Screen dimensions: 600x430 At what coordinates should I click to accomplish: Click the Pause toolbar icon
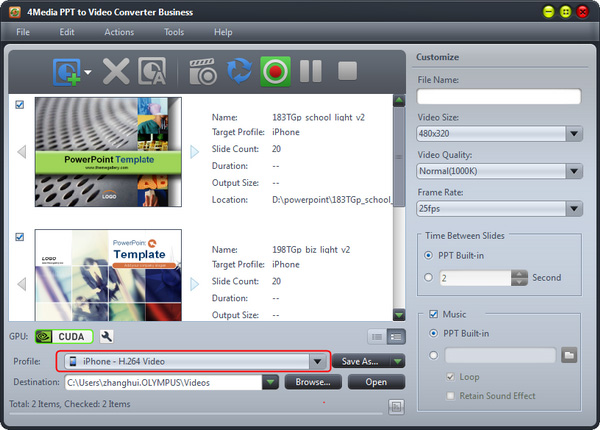point(311,71)
